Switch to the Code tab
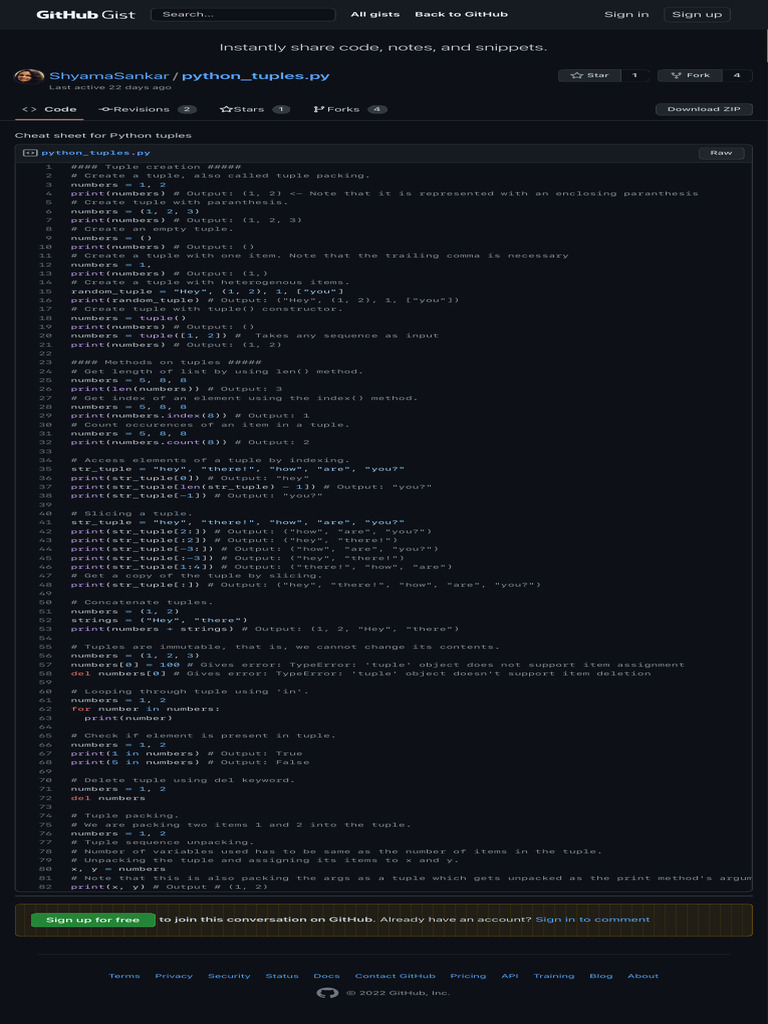Viewport: 768px width, 1024px height. [50, 109]
